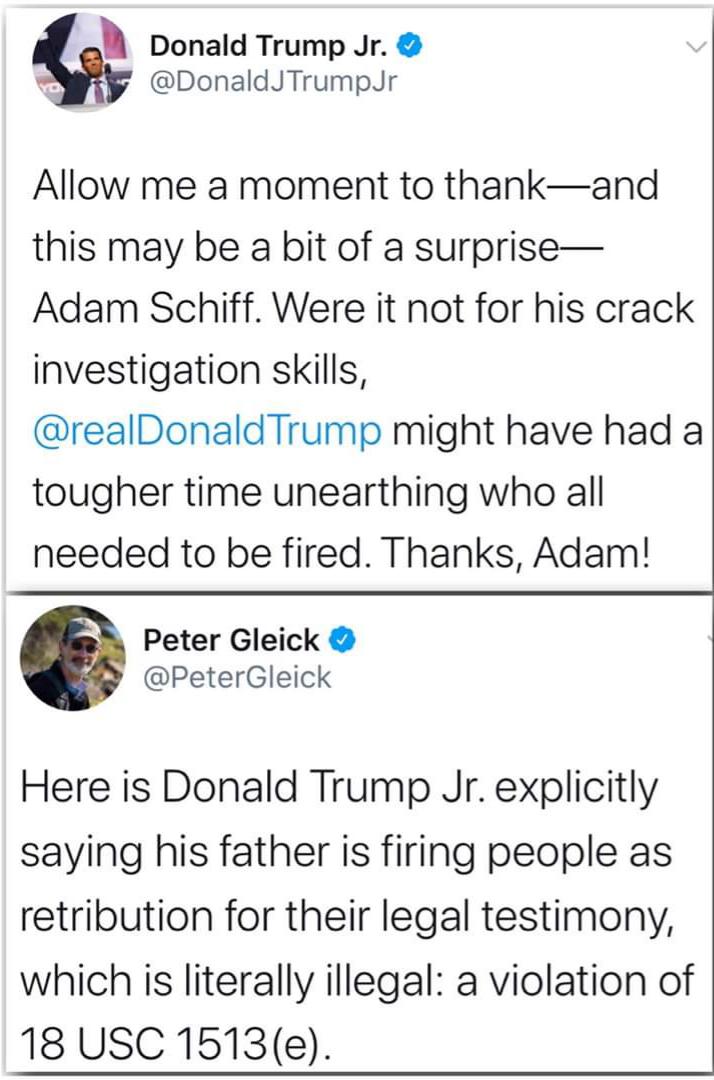Click the @PeterGleick handle

click(x=237, y=677)
